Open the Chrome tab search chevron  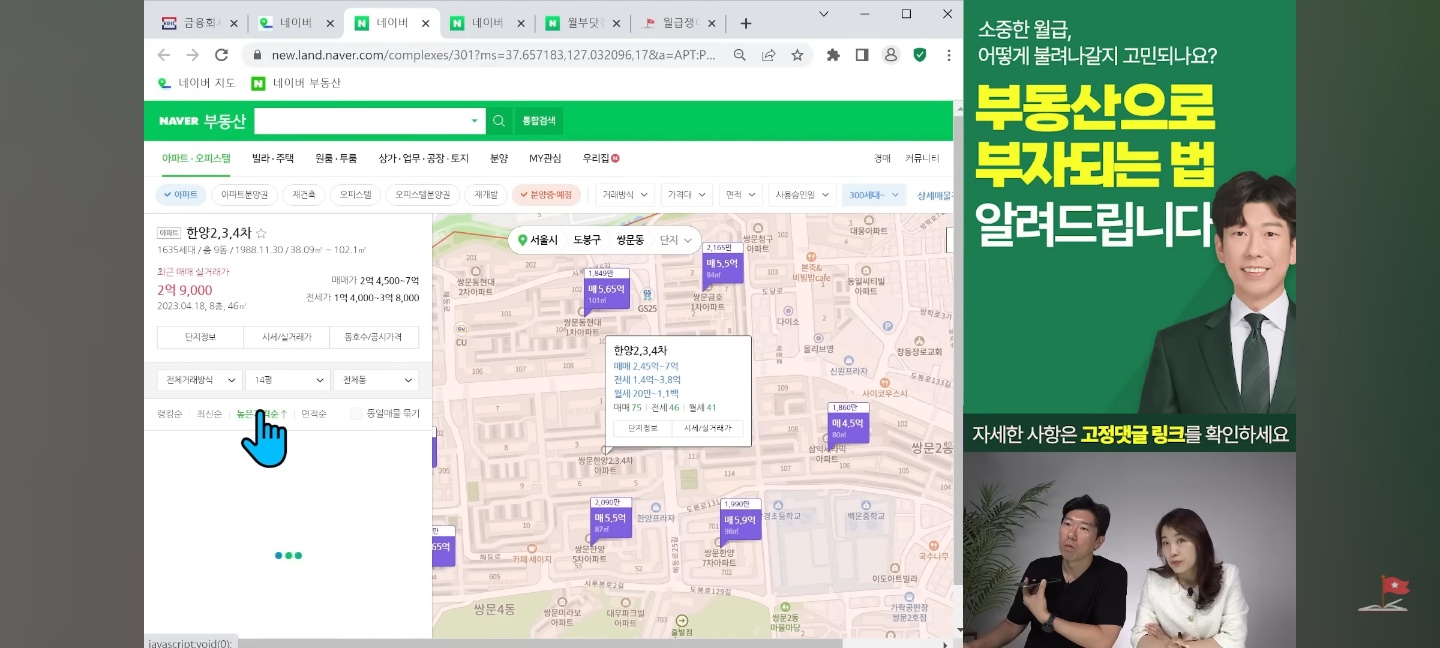point(823,14)
